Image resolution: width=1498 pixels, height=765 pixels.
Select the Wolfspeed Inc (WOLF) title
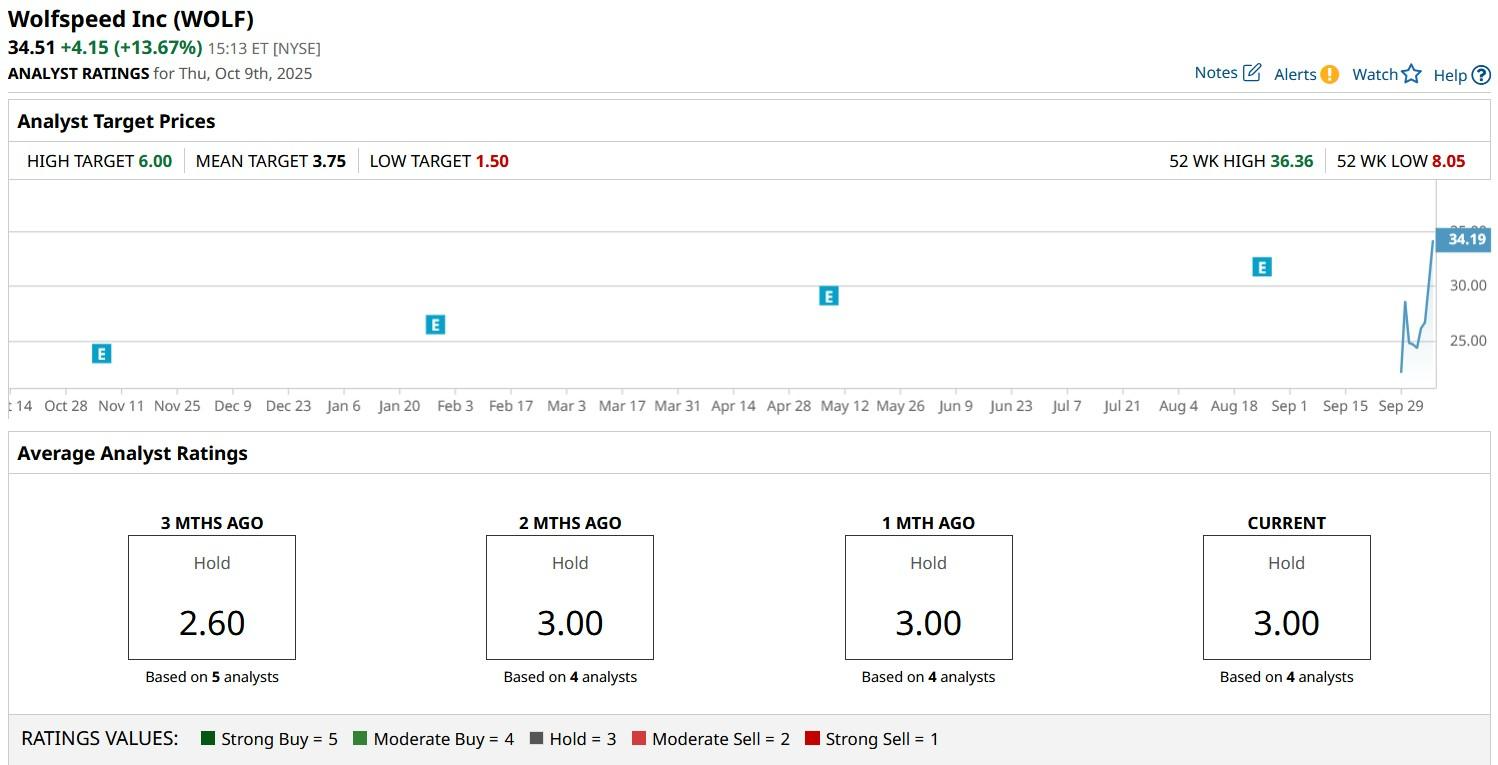coord(131,19)
